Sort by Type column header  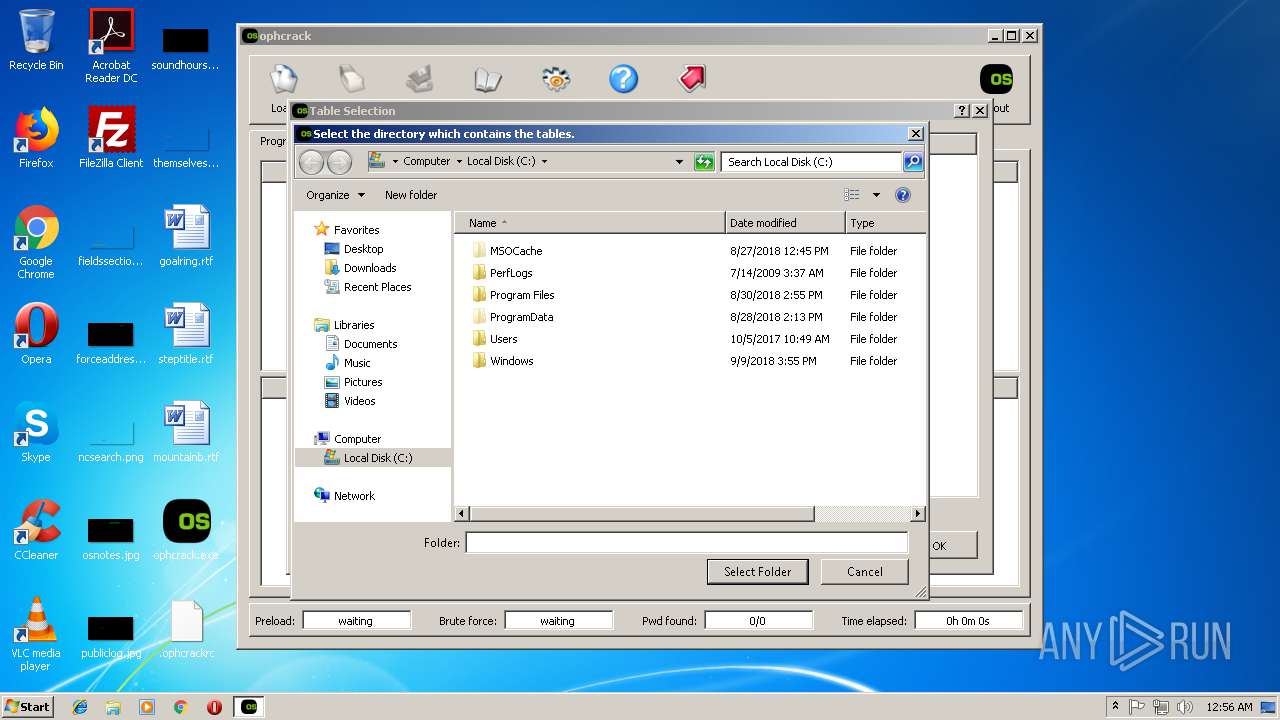[886, 223]
